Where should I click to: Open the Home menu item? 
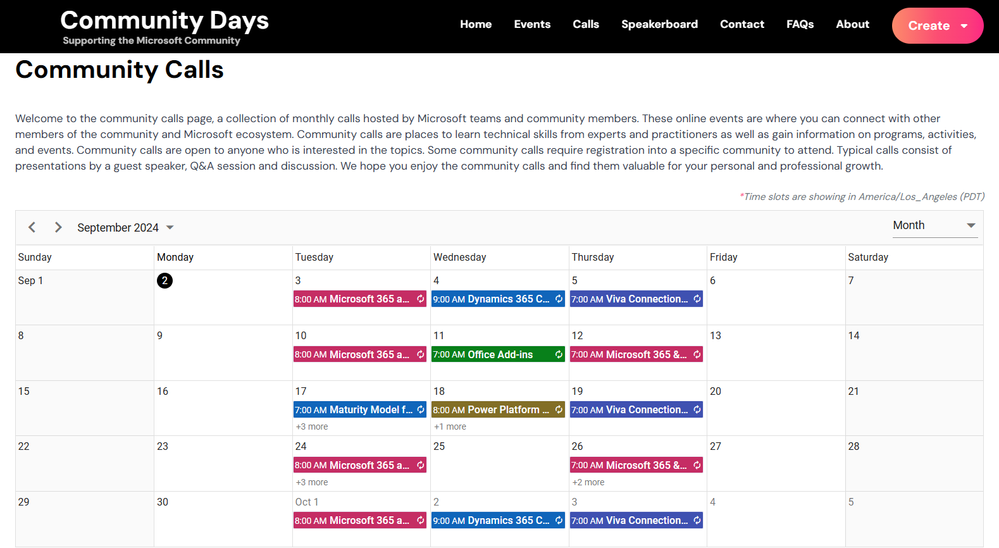coord(476,24)
